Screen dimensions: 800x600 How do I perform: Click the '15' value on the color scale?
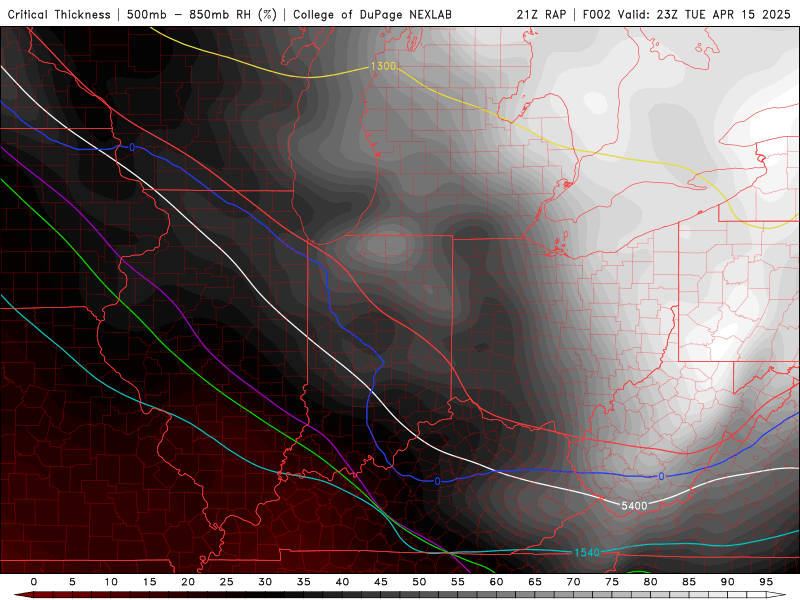[x=149, y=582]
